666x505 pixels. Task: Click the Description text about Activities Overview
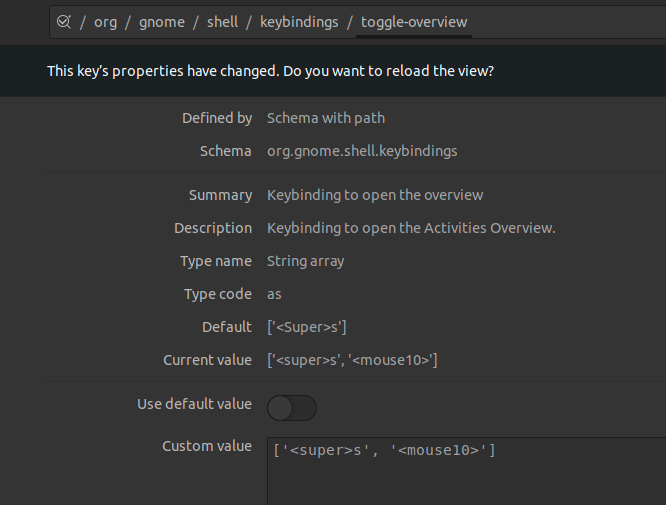tap(411, 228)
